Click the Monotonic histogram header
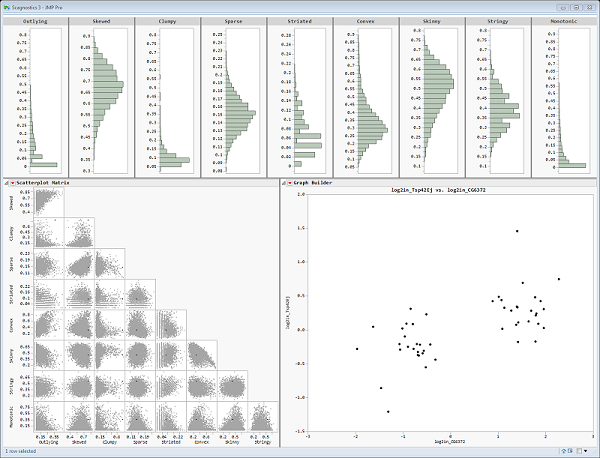Viewport: 600px width, 458px height. 563,21
